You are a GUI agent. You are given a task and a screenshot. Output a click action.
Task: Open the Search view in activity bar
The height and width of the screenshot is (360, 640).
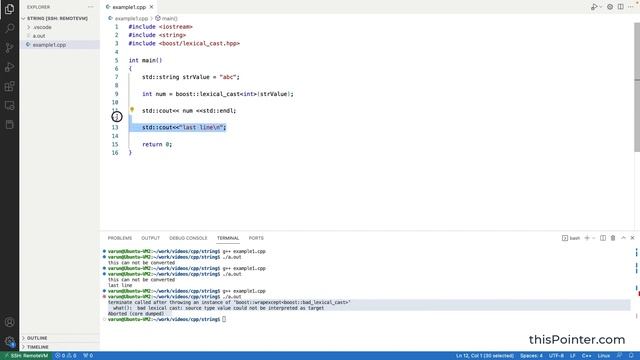[9, 28]
